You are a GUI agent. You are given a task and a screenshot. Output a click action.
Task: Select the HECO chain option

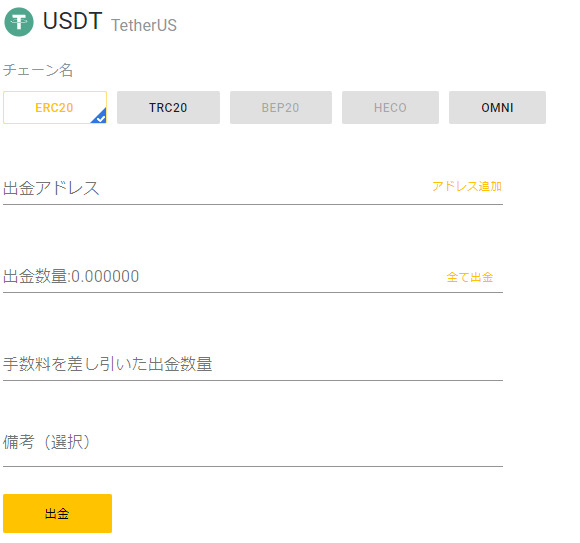pyautogui.click(x=390, y=108)
